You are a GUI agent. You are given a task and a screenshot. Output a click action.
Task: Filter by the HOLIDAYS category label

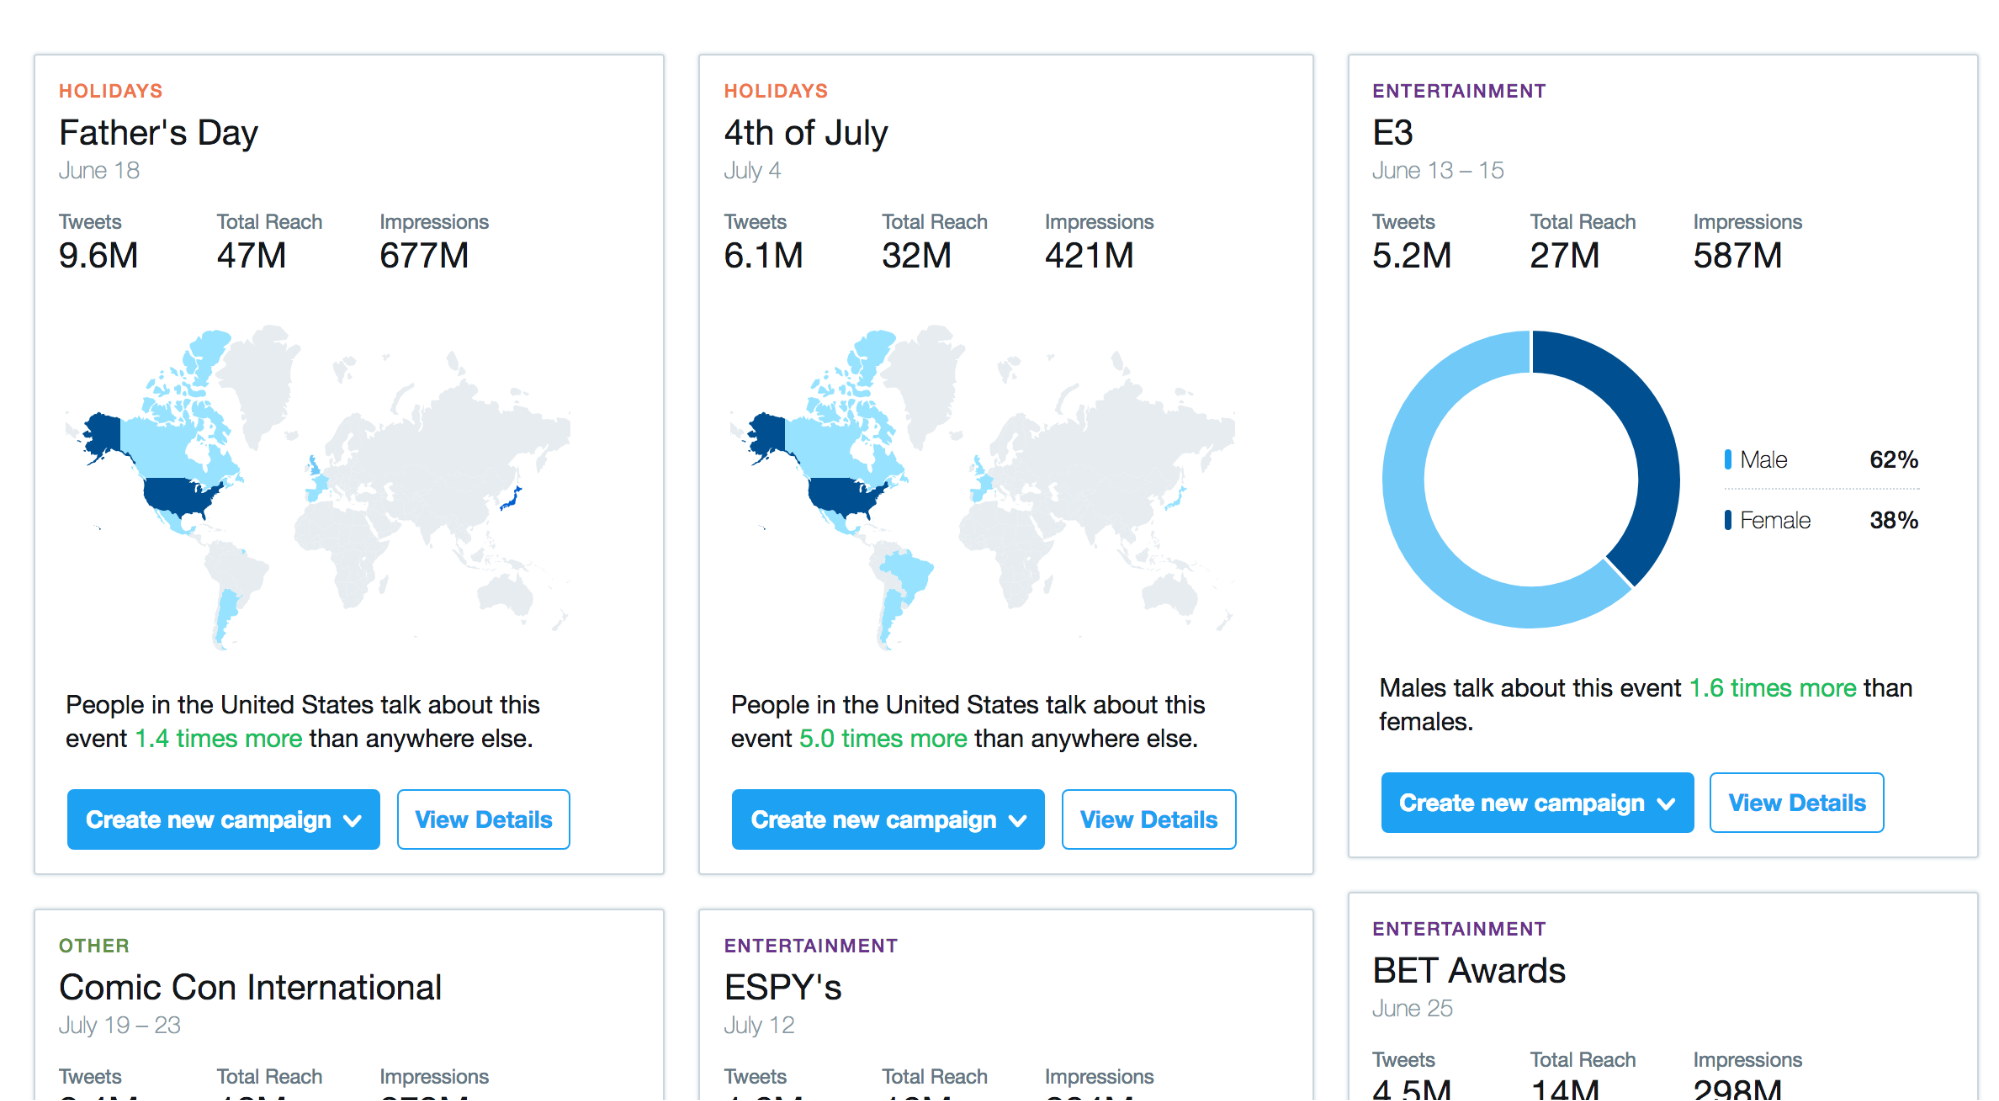[110, 90]
